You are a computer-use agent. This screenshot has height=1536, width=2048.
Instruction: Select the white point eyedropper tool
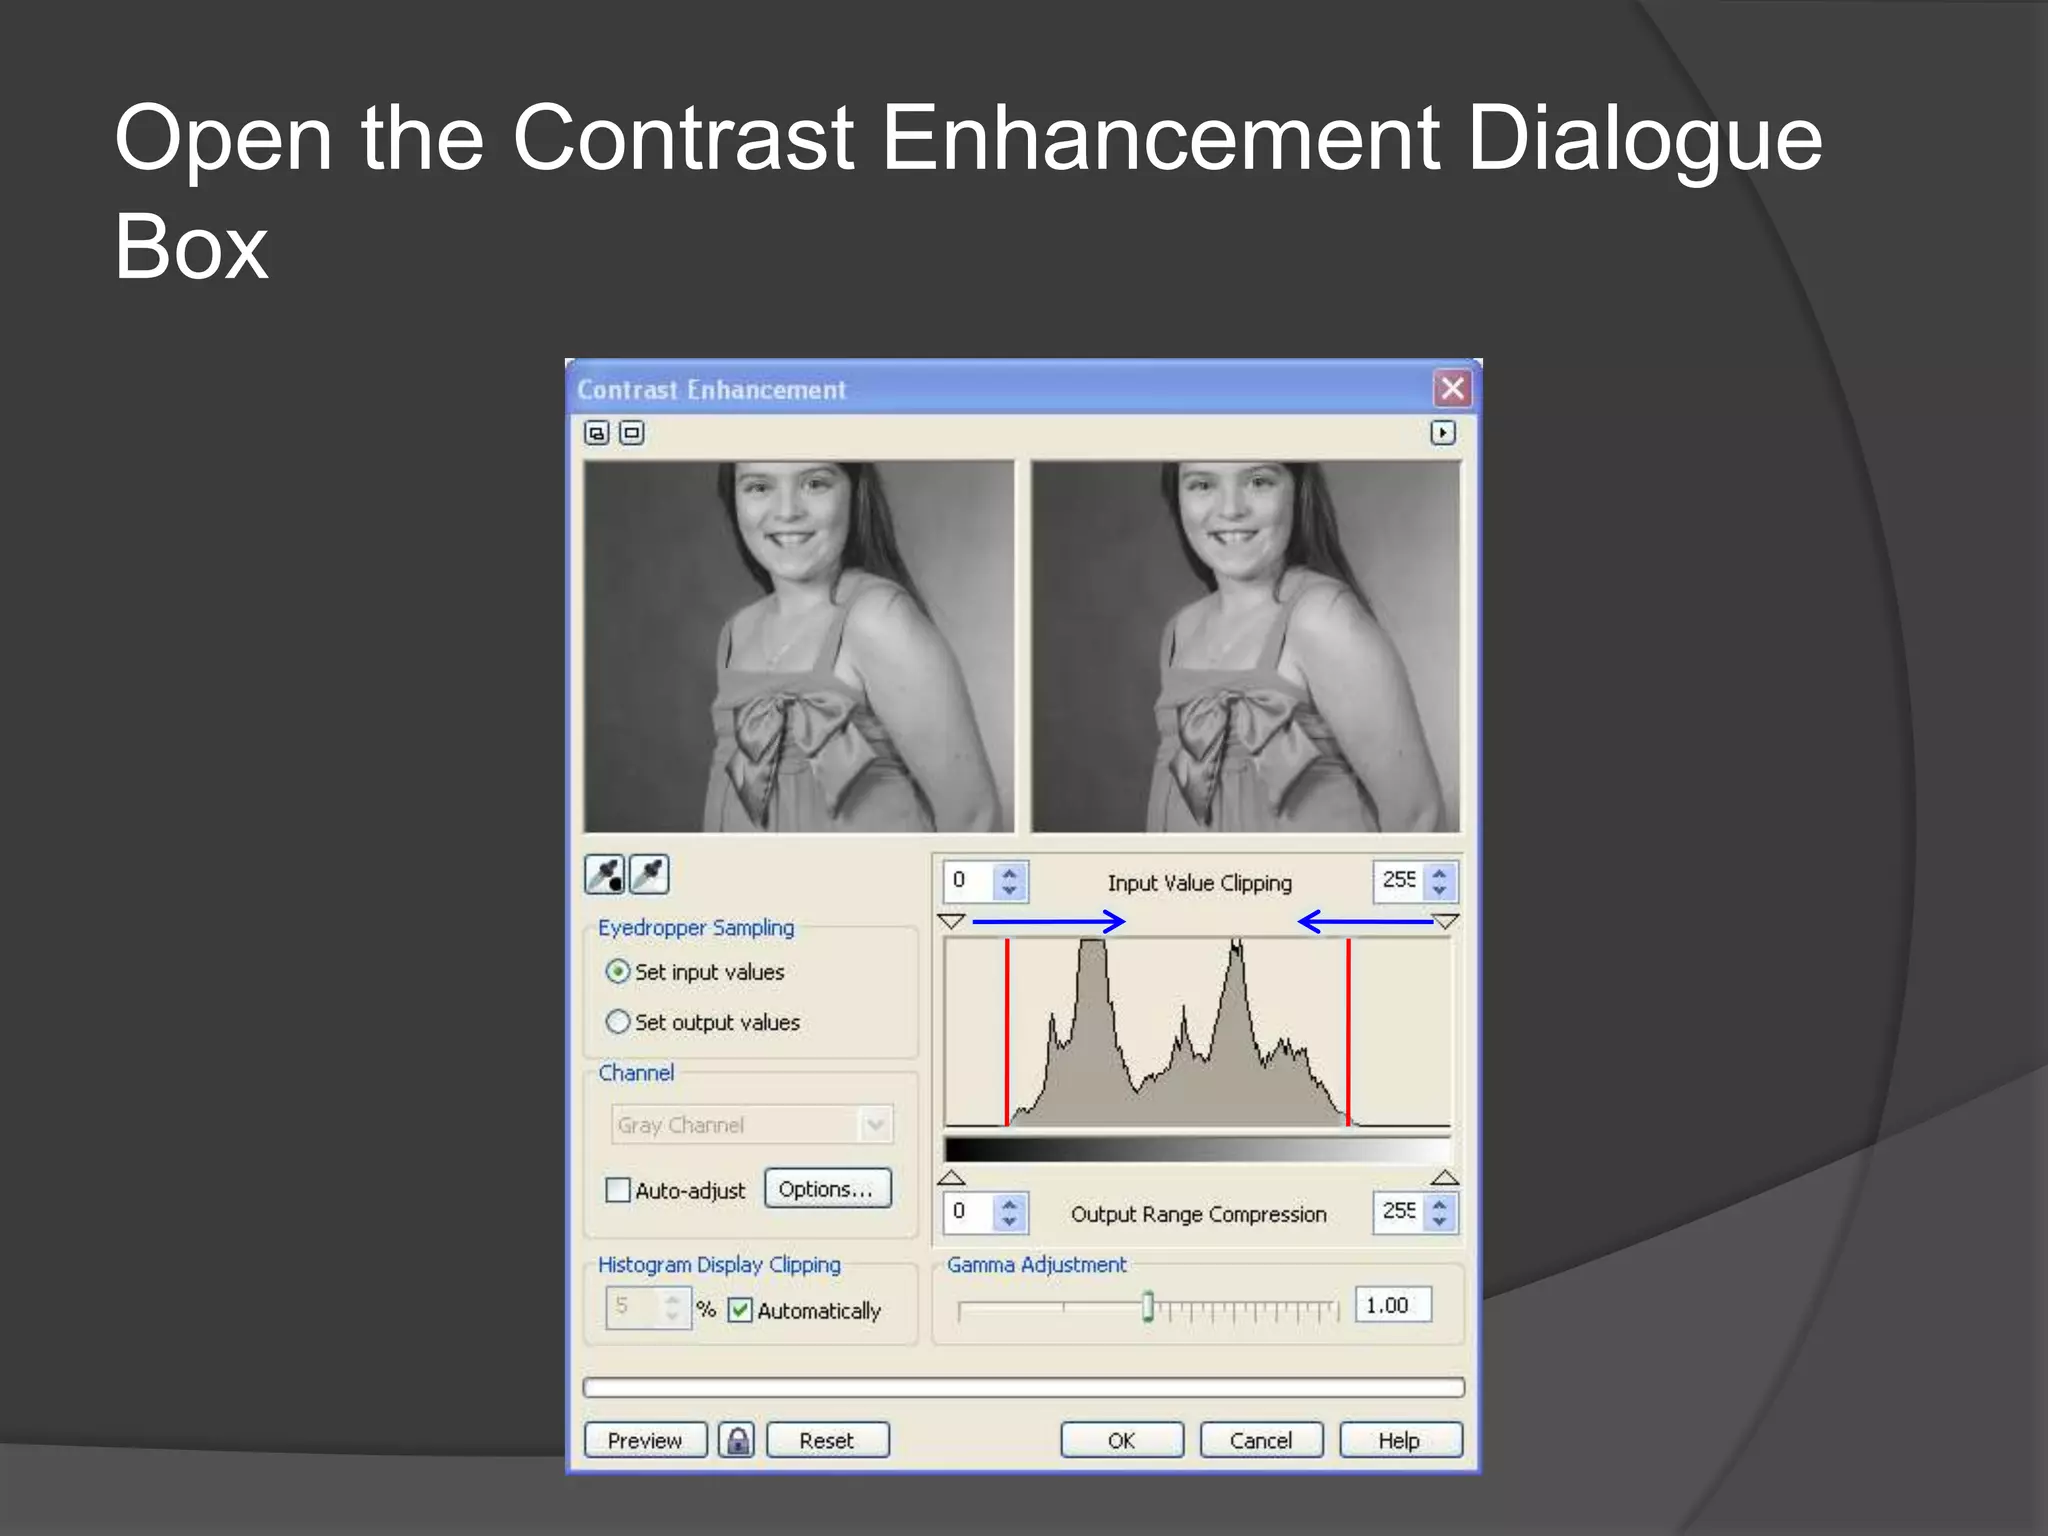[x=649, y=874]
